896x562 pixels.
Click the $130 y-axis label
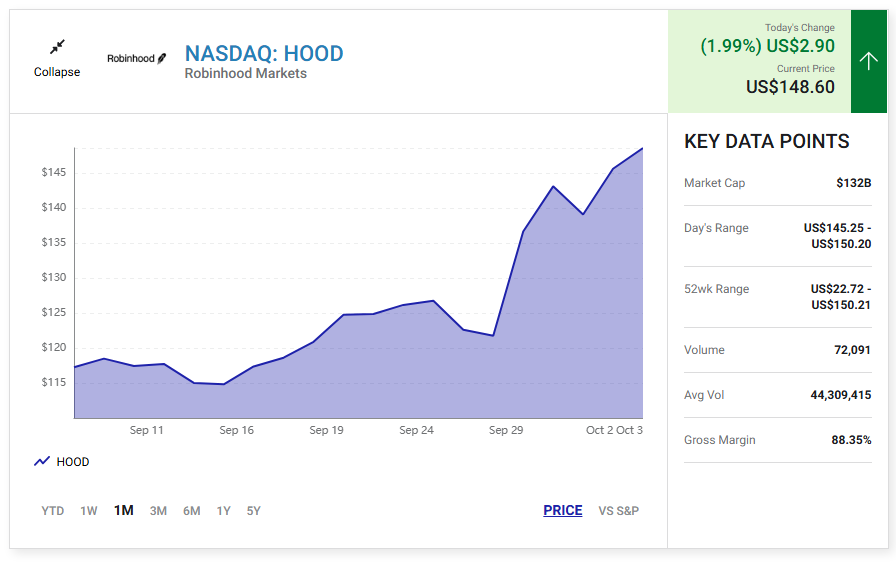point(54,277)
